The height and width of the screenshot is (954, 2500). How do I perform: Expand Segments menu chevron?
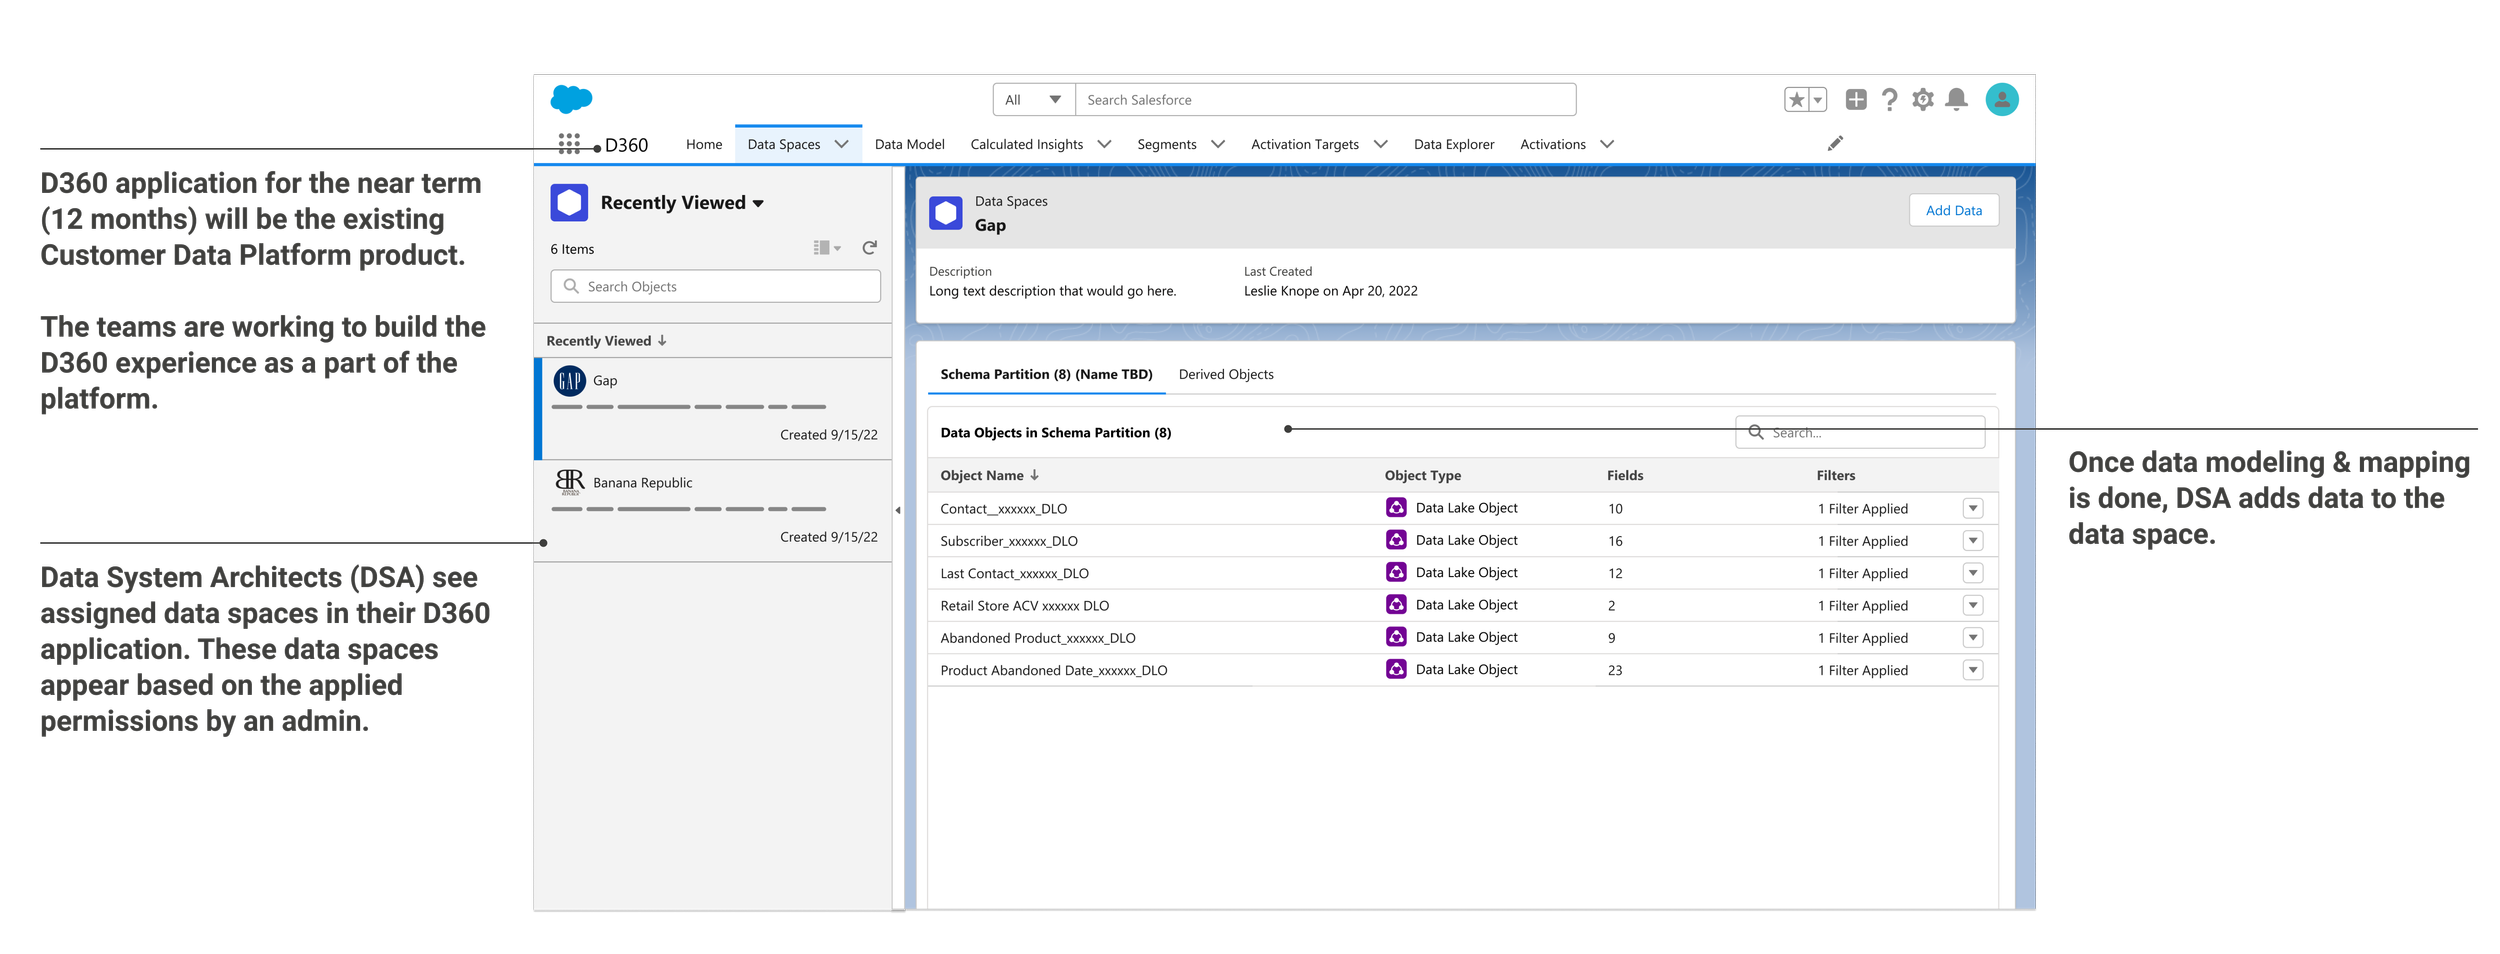coord(1218,144)
